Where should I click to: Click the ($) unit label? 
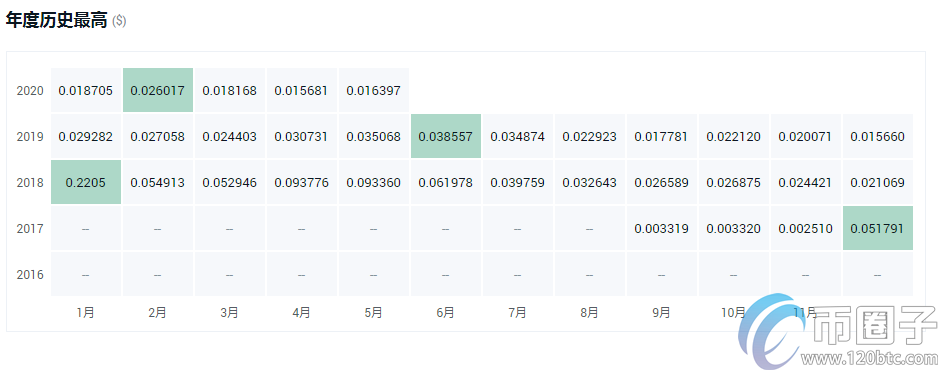coord(119,22)
